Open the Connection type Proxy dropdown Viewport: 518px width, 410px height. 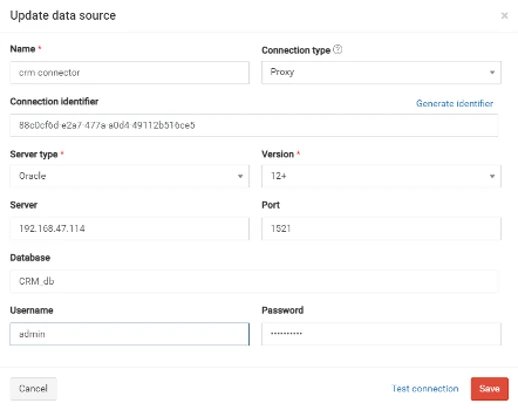[381, 72]
